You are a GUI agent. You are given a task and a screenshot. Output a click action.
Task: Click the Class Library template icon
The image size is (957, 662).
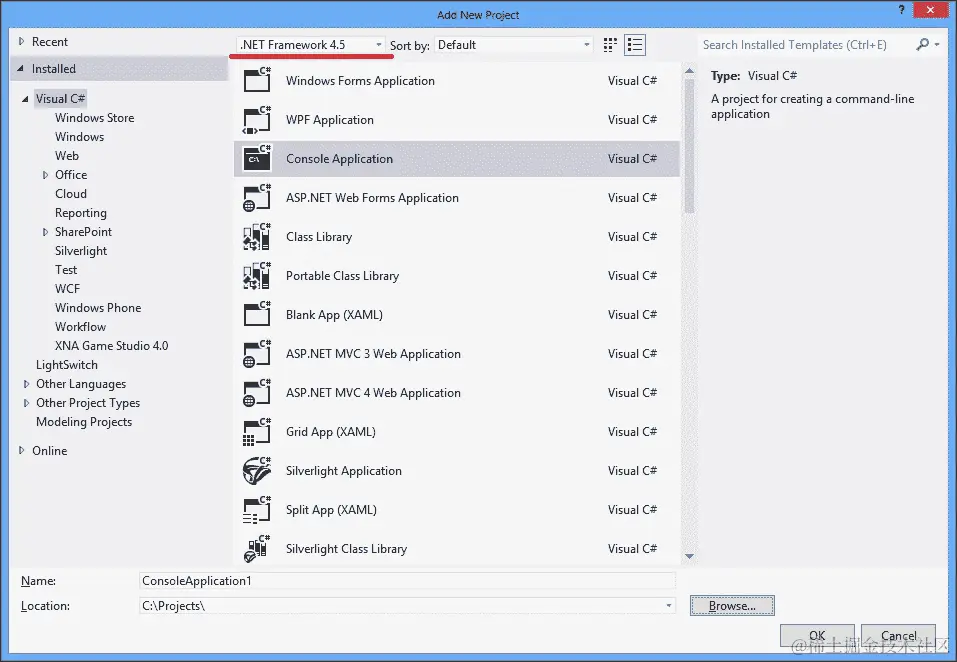[x=257, y=237]
